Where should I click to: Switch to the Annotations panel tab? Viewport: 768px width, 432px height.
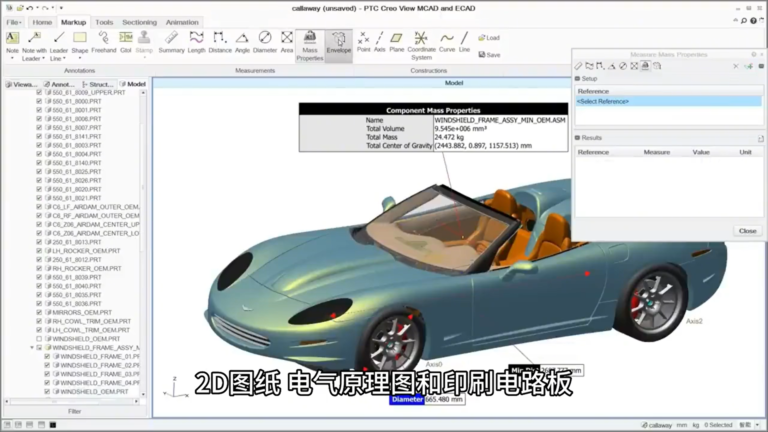(x=59, y=84)
